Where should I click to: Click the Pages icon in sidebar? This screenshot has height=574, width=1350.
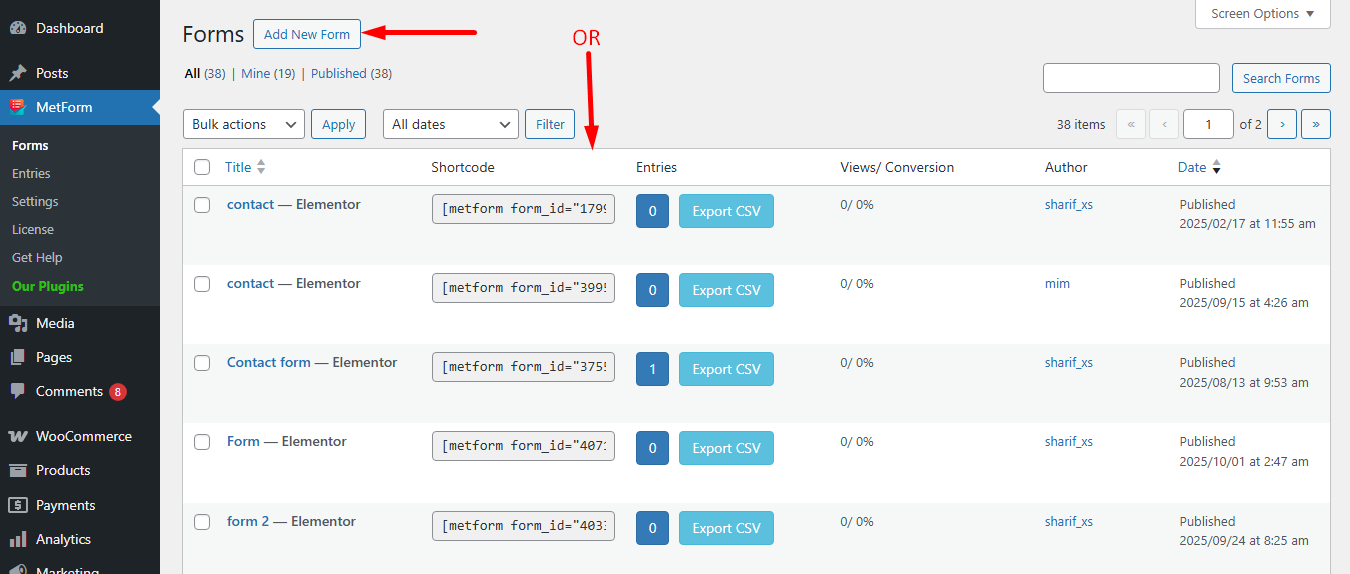[18, 357]
